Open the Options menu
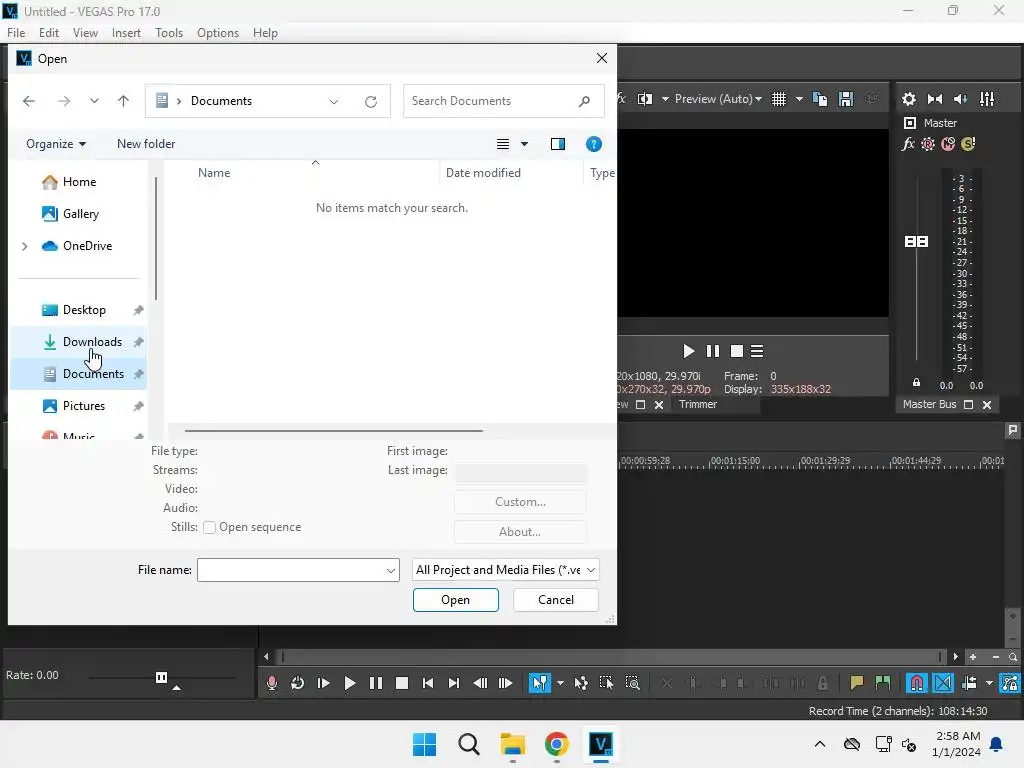 [218, 33]
